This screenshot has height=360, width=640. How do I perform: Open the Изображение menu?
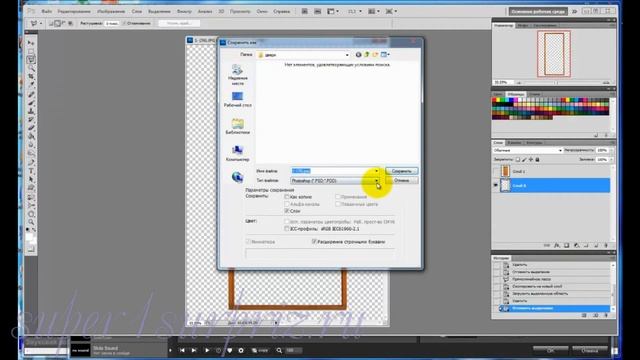point(111,11)
